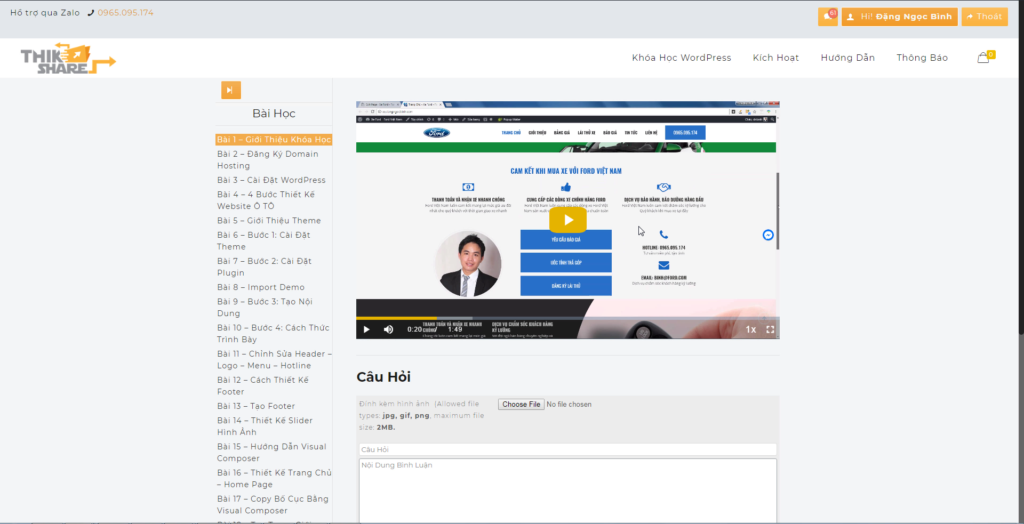Image resolution: width=1024 pixels, height=524 pixels.
Task: Click the Câu Hỏi title input field
Action: tap(568, 450)
